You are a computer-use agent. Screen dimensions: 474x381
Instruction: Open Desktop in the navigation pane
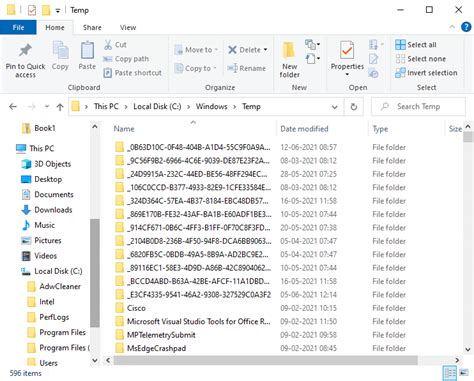point(42,179)
